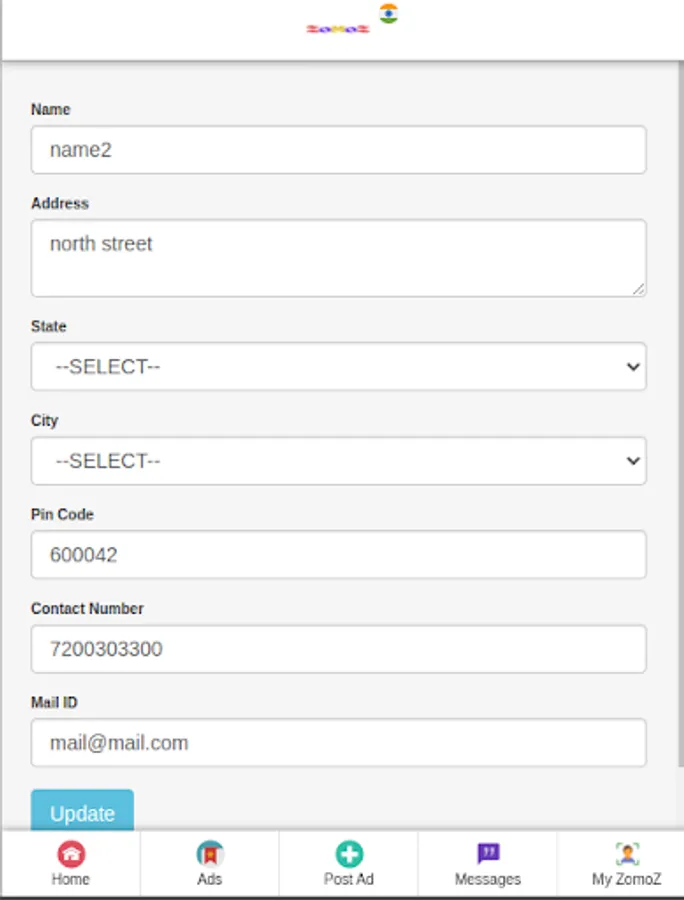Switch to the Messages tab label
684x900 pixels.
[x=488, y=879]
